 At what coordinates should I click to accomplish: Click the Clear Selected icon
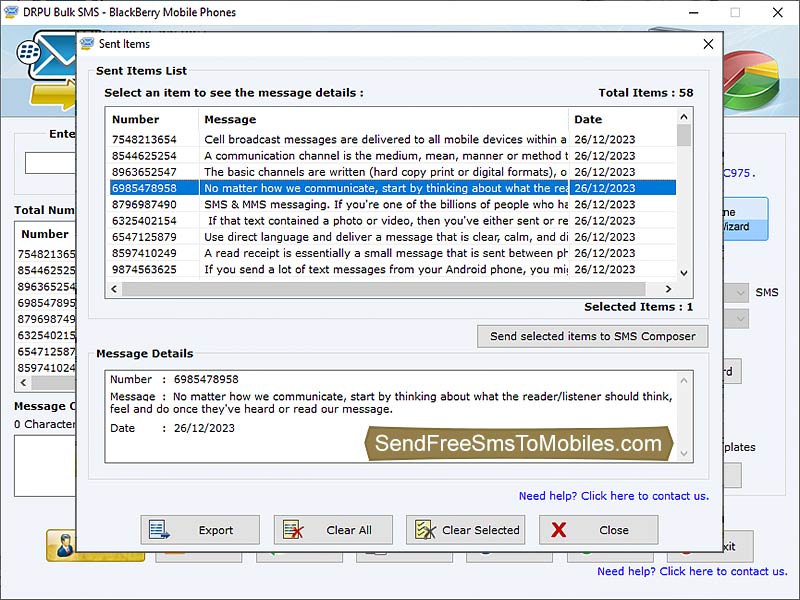pos(424,530)
